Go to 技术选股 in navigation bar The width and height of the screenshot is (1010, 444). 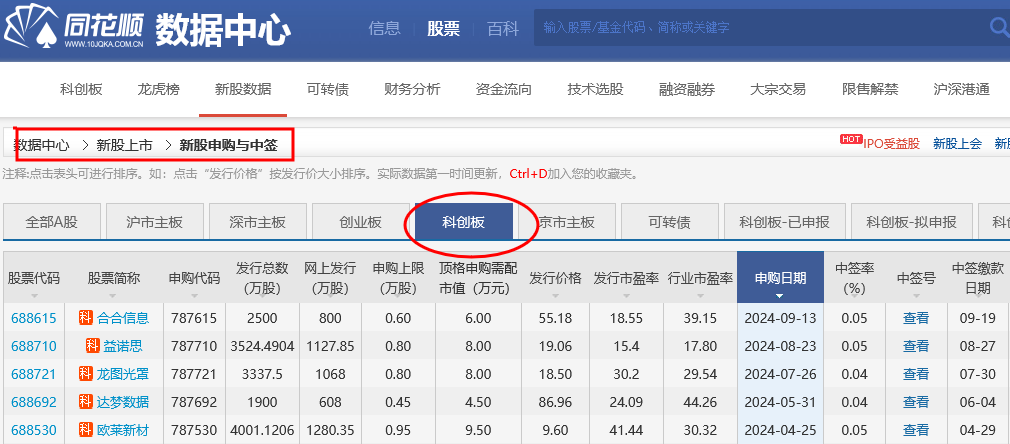point(595,90)
